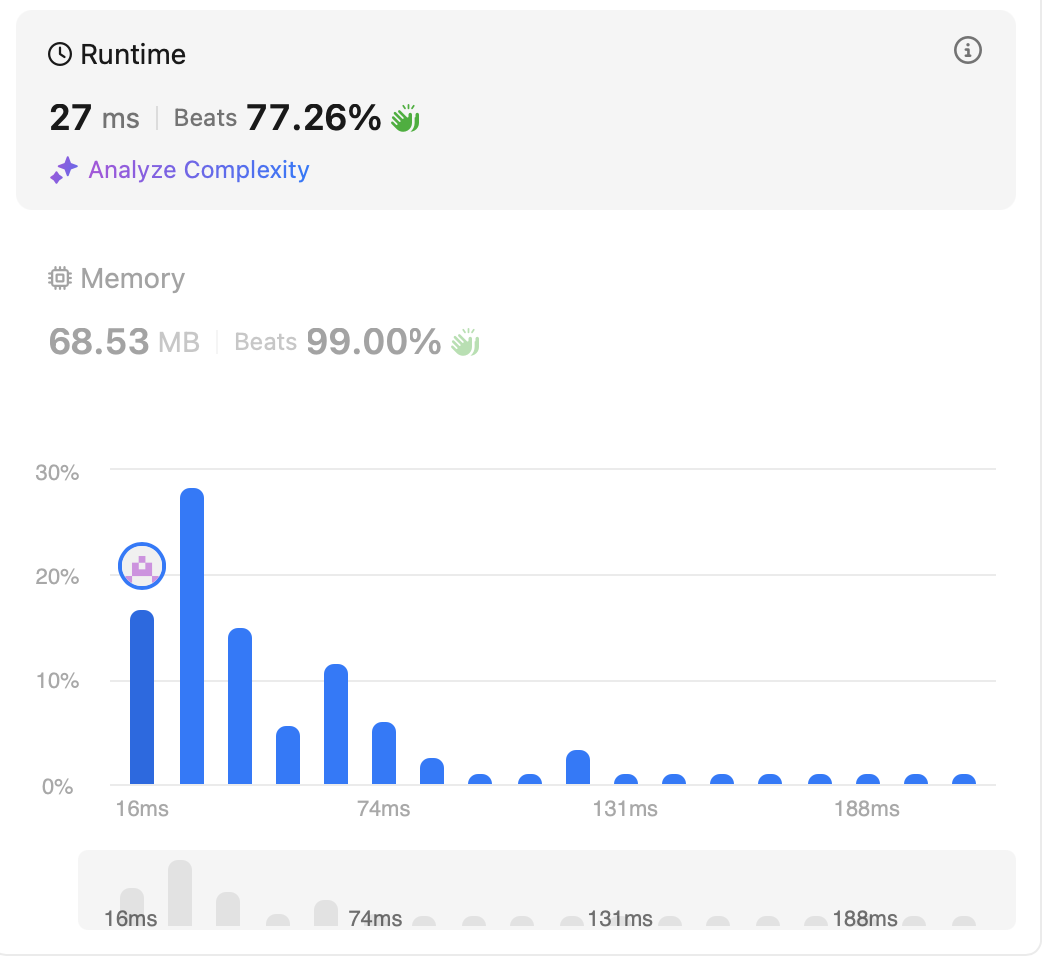Open the Analyze Complexity link
Screen dimensions: 1060x964
tap(199, 170)
